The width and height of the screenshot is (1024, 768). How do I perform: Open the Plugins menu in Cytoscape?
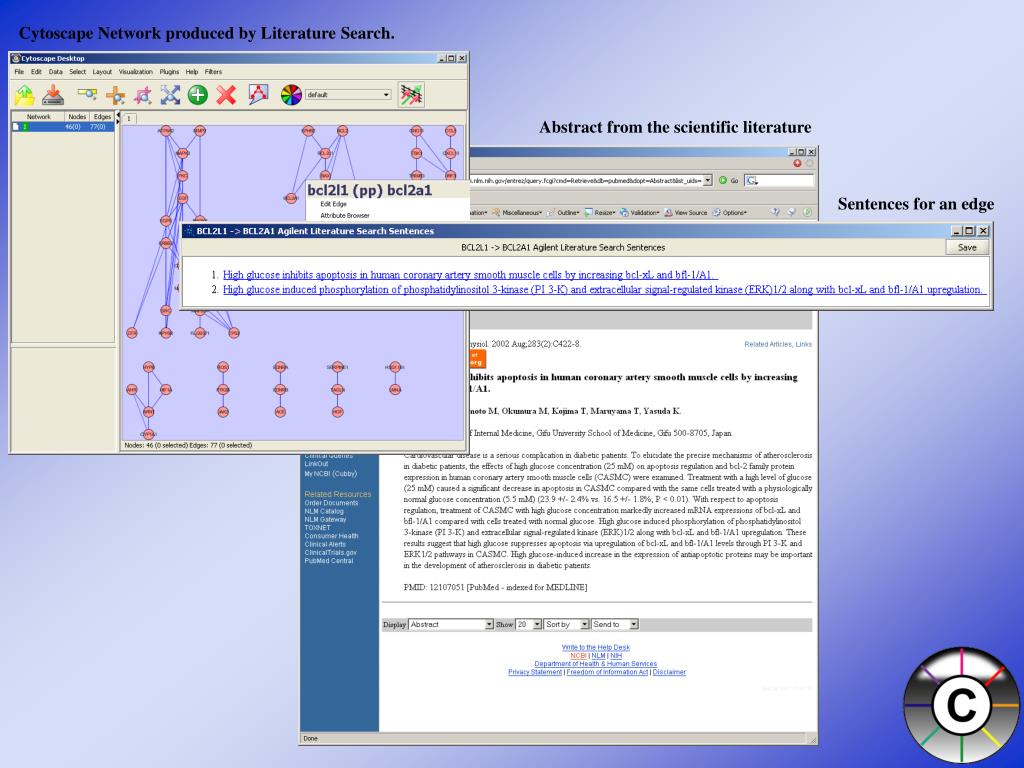[x=169, y=72]
